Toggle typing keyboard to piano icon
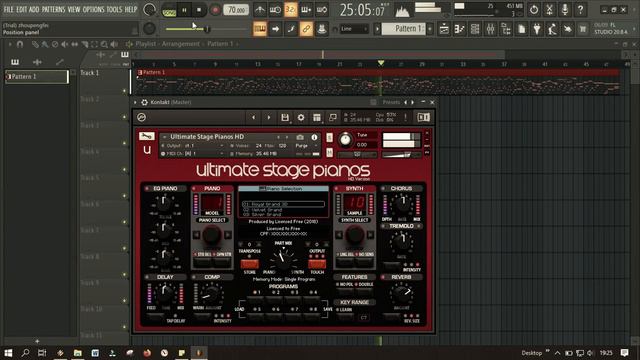This screenshot has height=360, width=640. coord(260,29)
